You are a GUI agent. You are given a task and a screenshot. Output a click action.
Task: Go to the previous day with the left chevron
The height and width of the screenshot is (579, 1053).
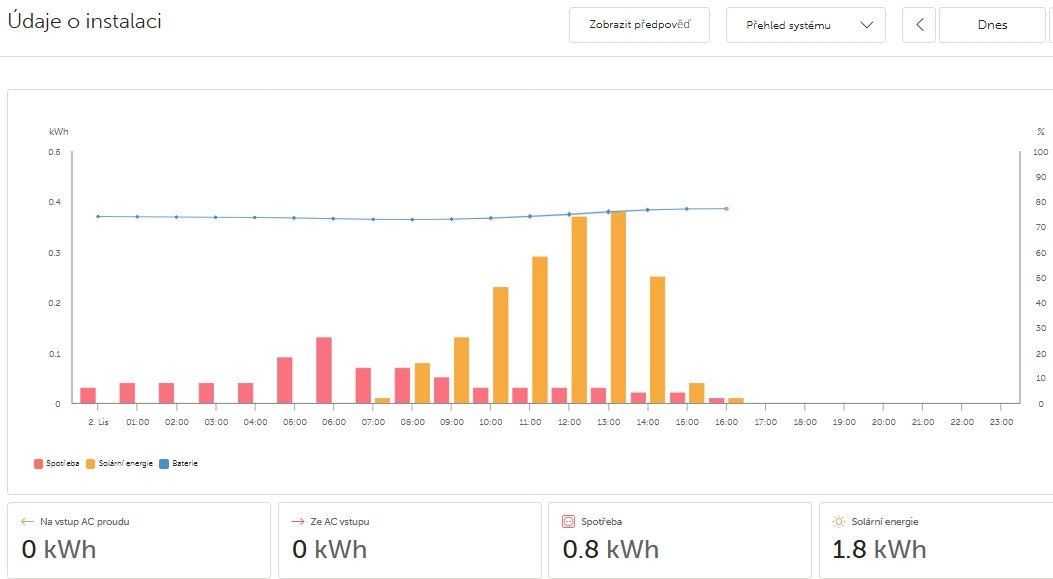[918, 25]
